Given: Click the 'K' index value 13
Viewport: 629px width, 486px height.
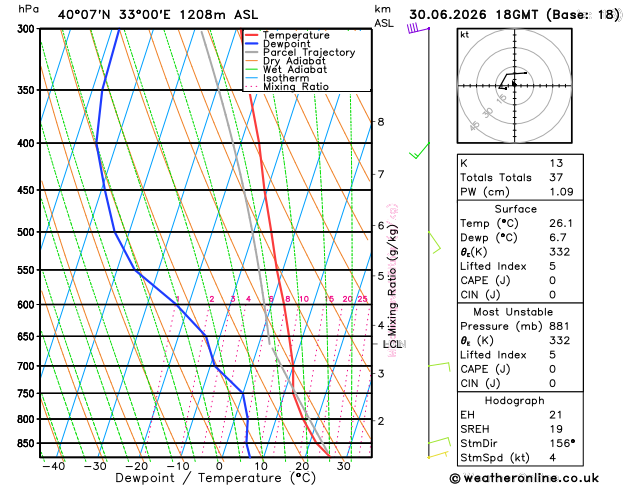Looking at the screenshot, I should [556, 163].
